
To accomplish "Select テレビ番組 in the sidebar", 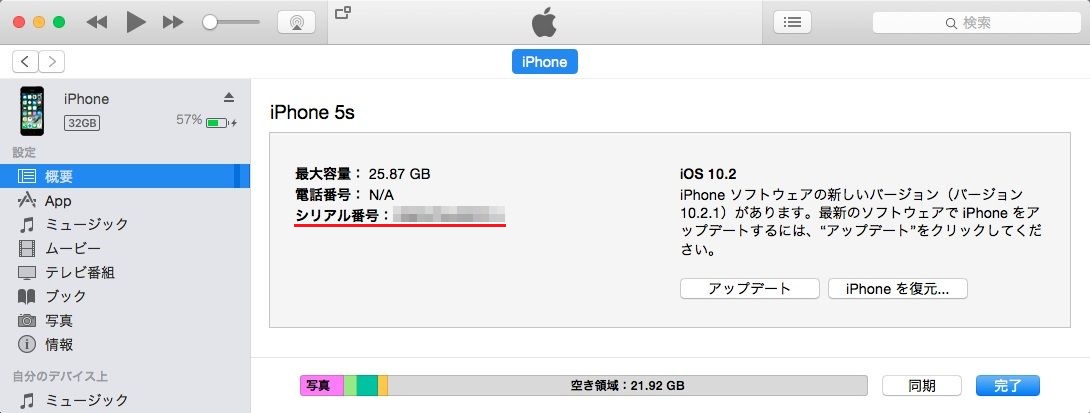I will 125,273.
